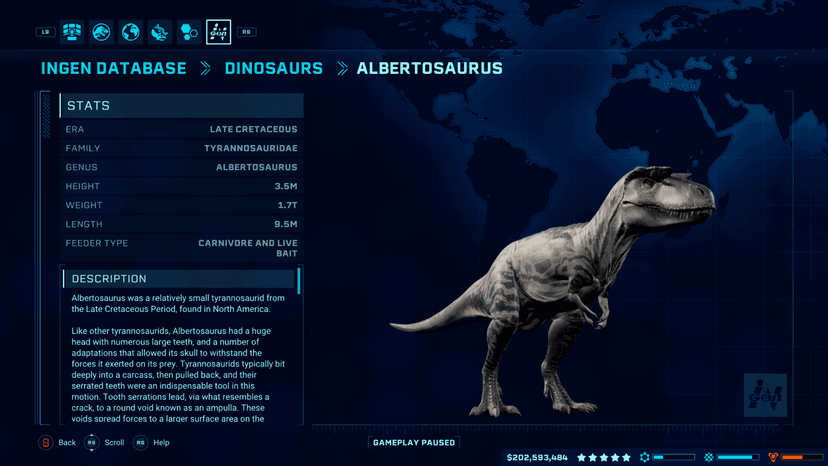Open the control room monitors tab icon
Image resolution: width=828 pixels, height=466 pixels.
point(72,32)
